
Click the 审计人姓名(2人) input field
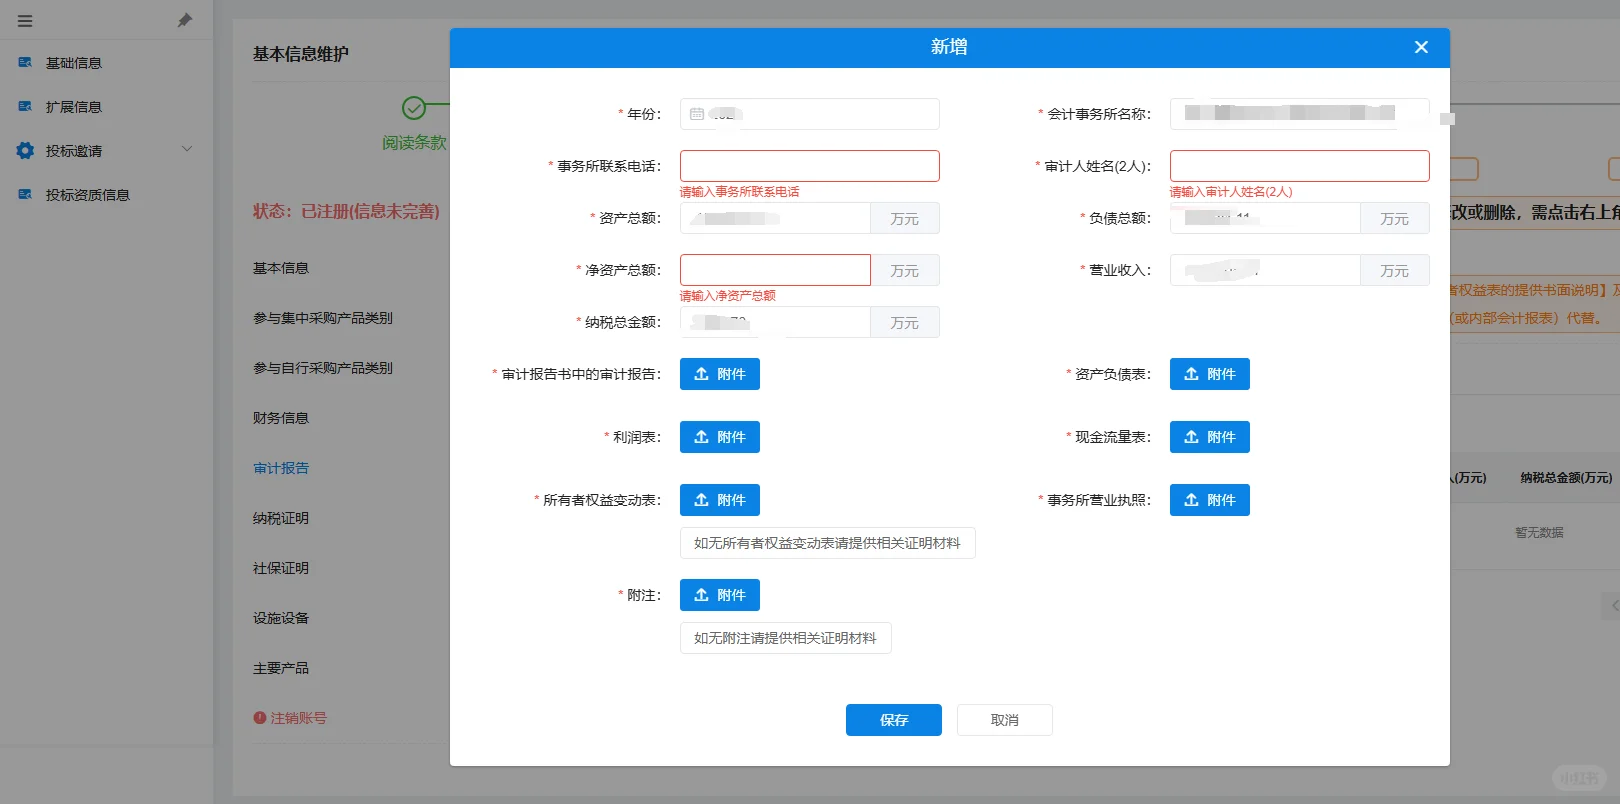1300,166
